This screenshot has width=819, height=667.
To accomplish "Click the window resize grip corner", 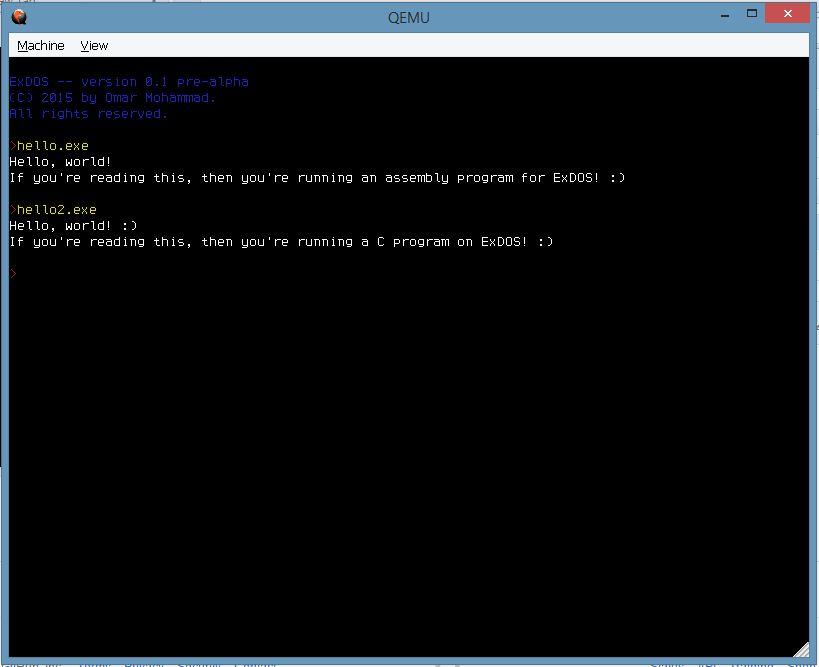I will [x=801, y=649].
